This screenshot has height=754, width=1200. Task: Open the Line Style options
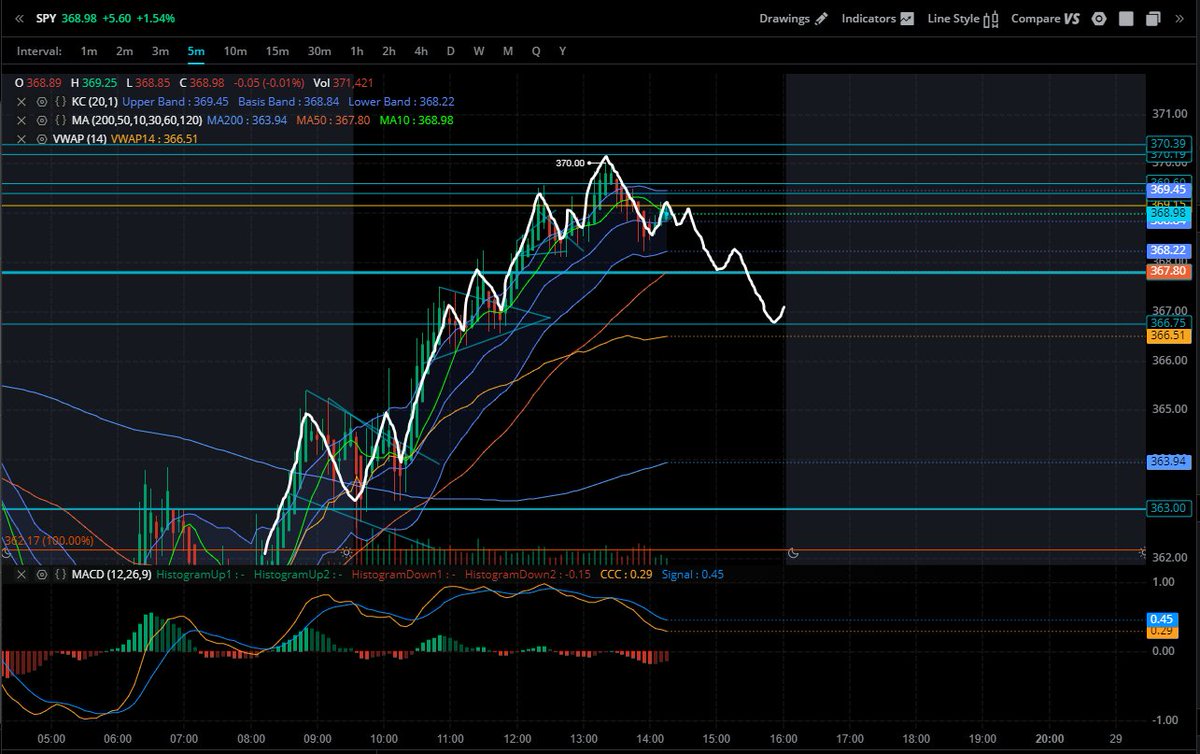click(x=964, y=18)
